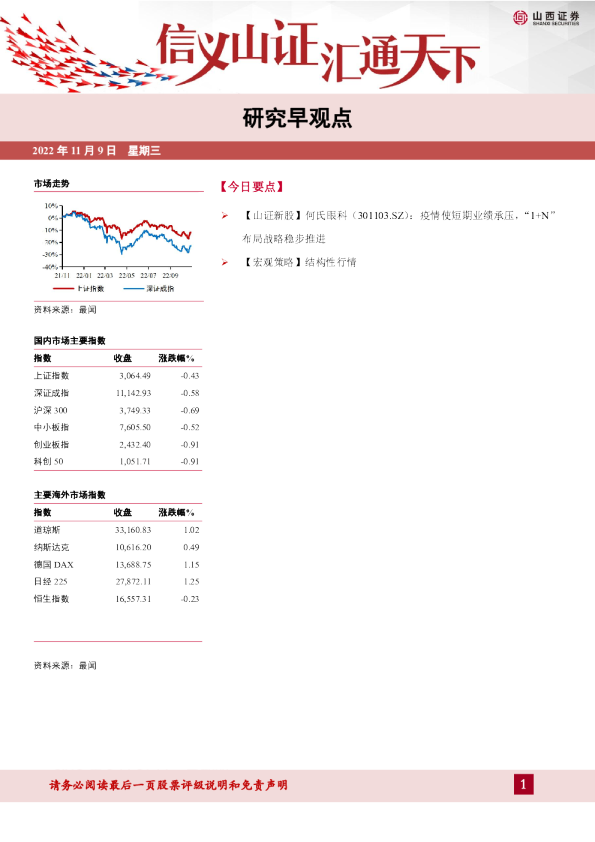595x842 pixels.
Task: Click the 涨跌幅% header of domestic table
Action: (176, 358)
